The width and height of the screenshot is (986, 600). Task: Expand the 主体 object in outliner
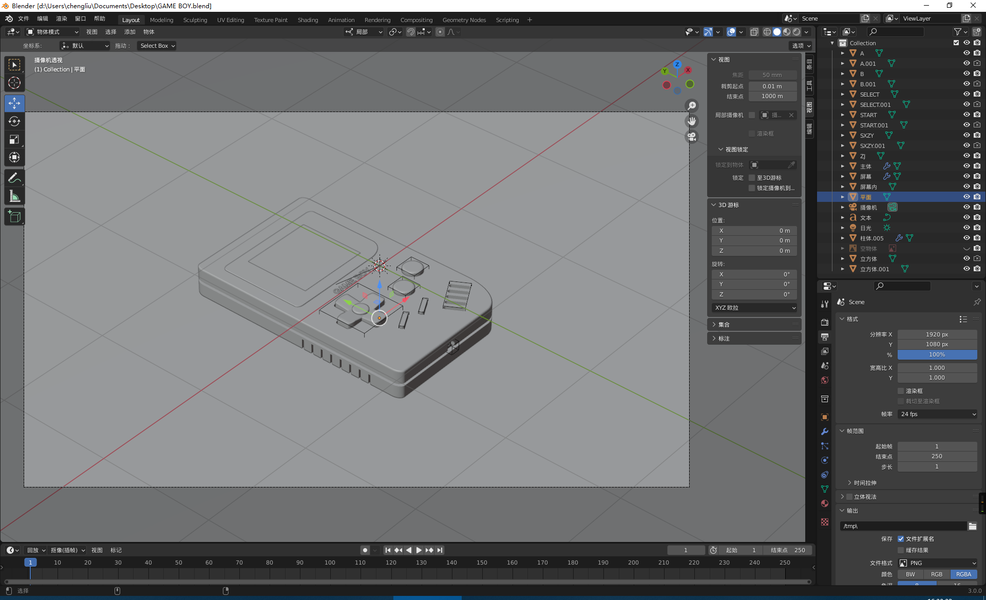click(843, 166)
